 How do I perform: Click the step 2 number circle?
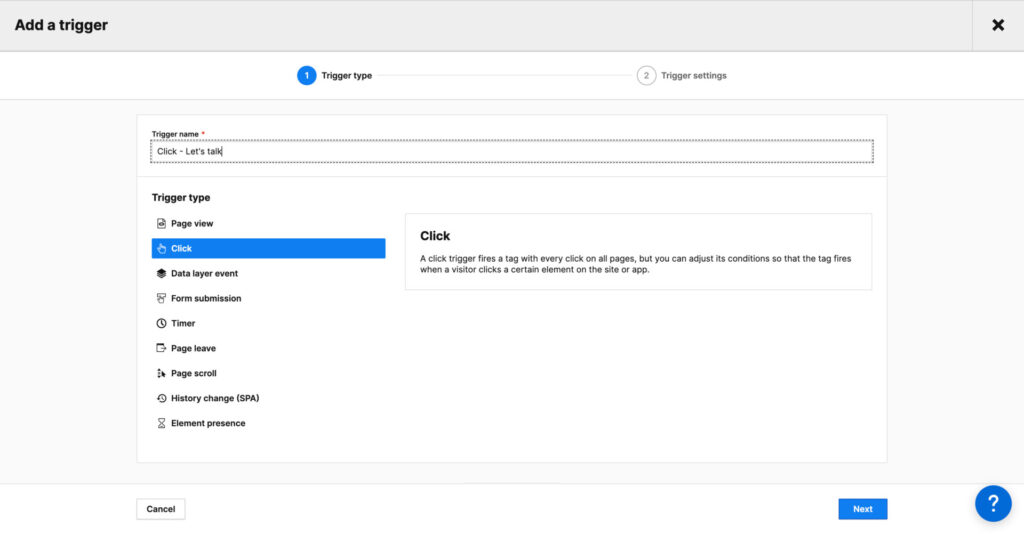[x=647, y=76]
